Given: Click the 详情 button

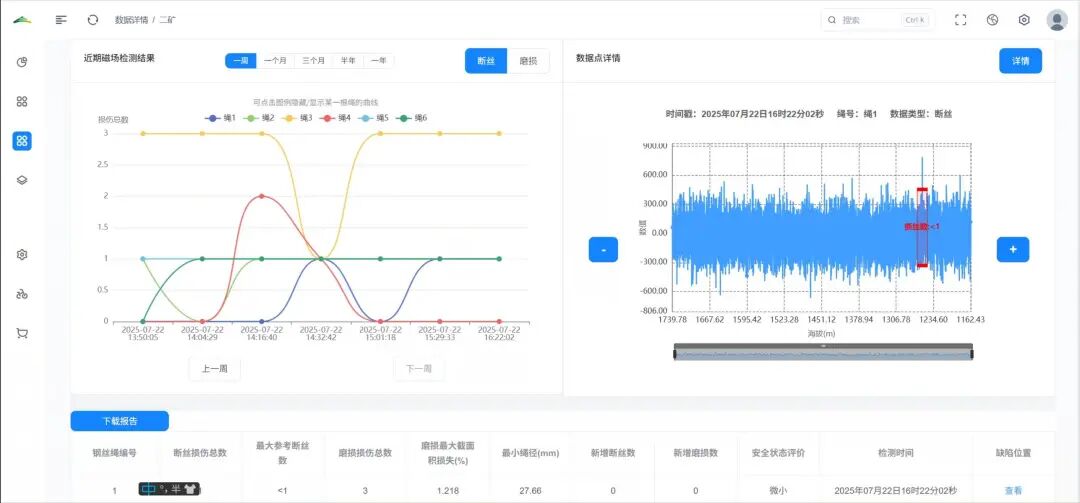Looking at the screenshot, I should tap(1021, 61).
